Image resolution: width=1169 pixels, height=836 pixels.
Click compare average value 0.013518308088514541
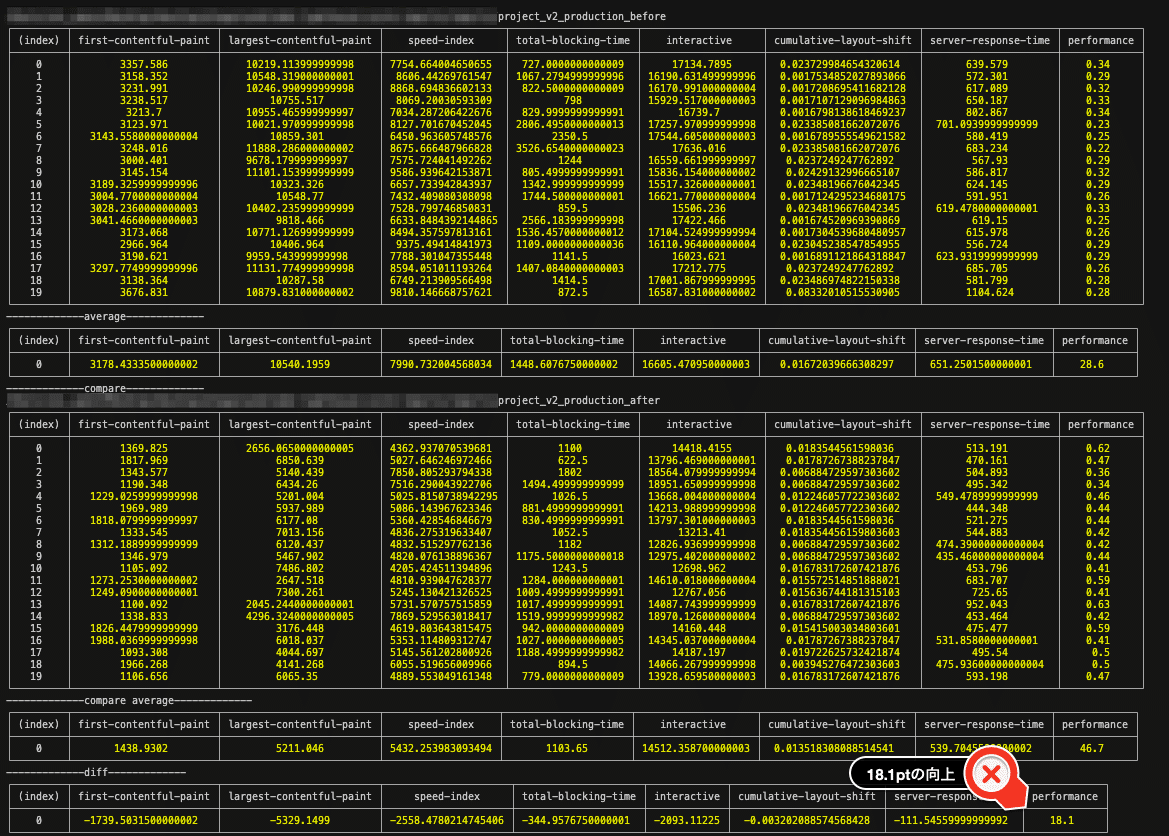(834, 748)
